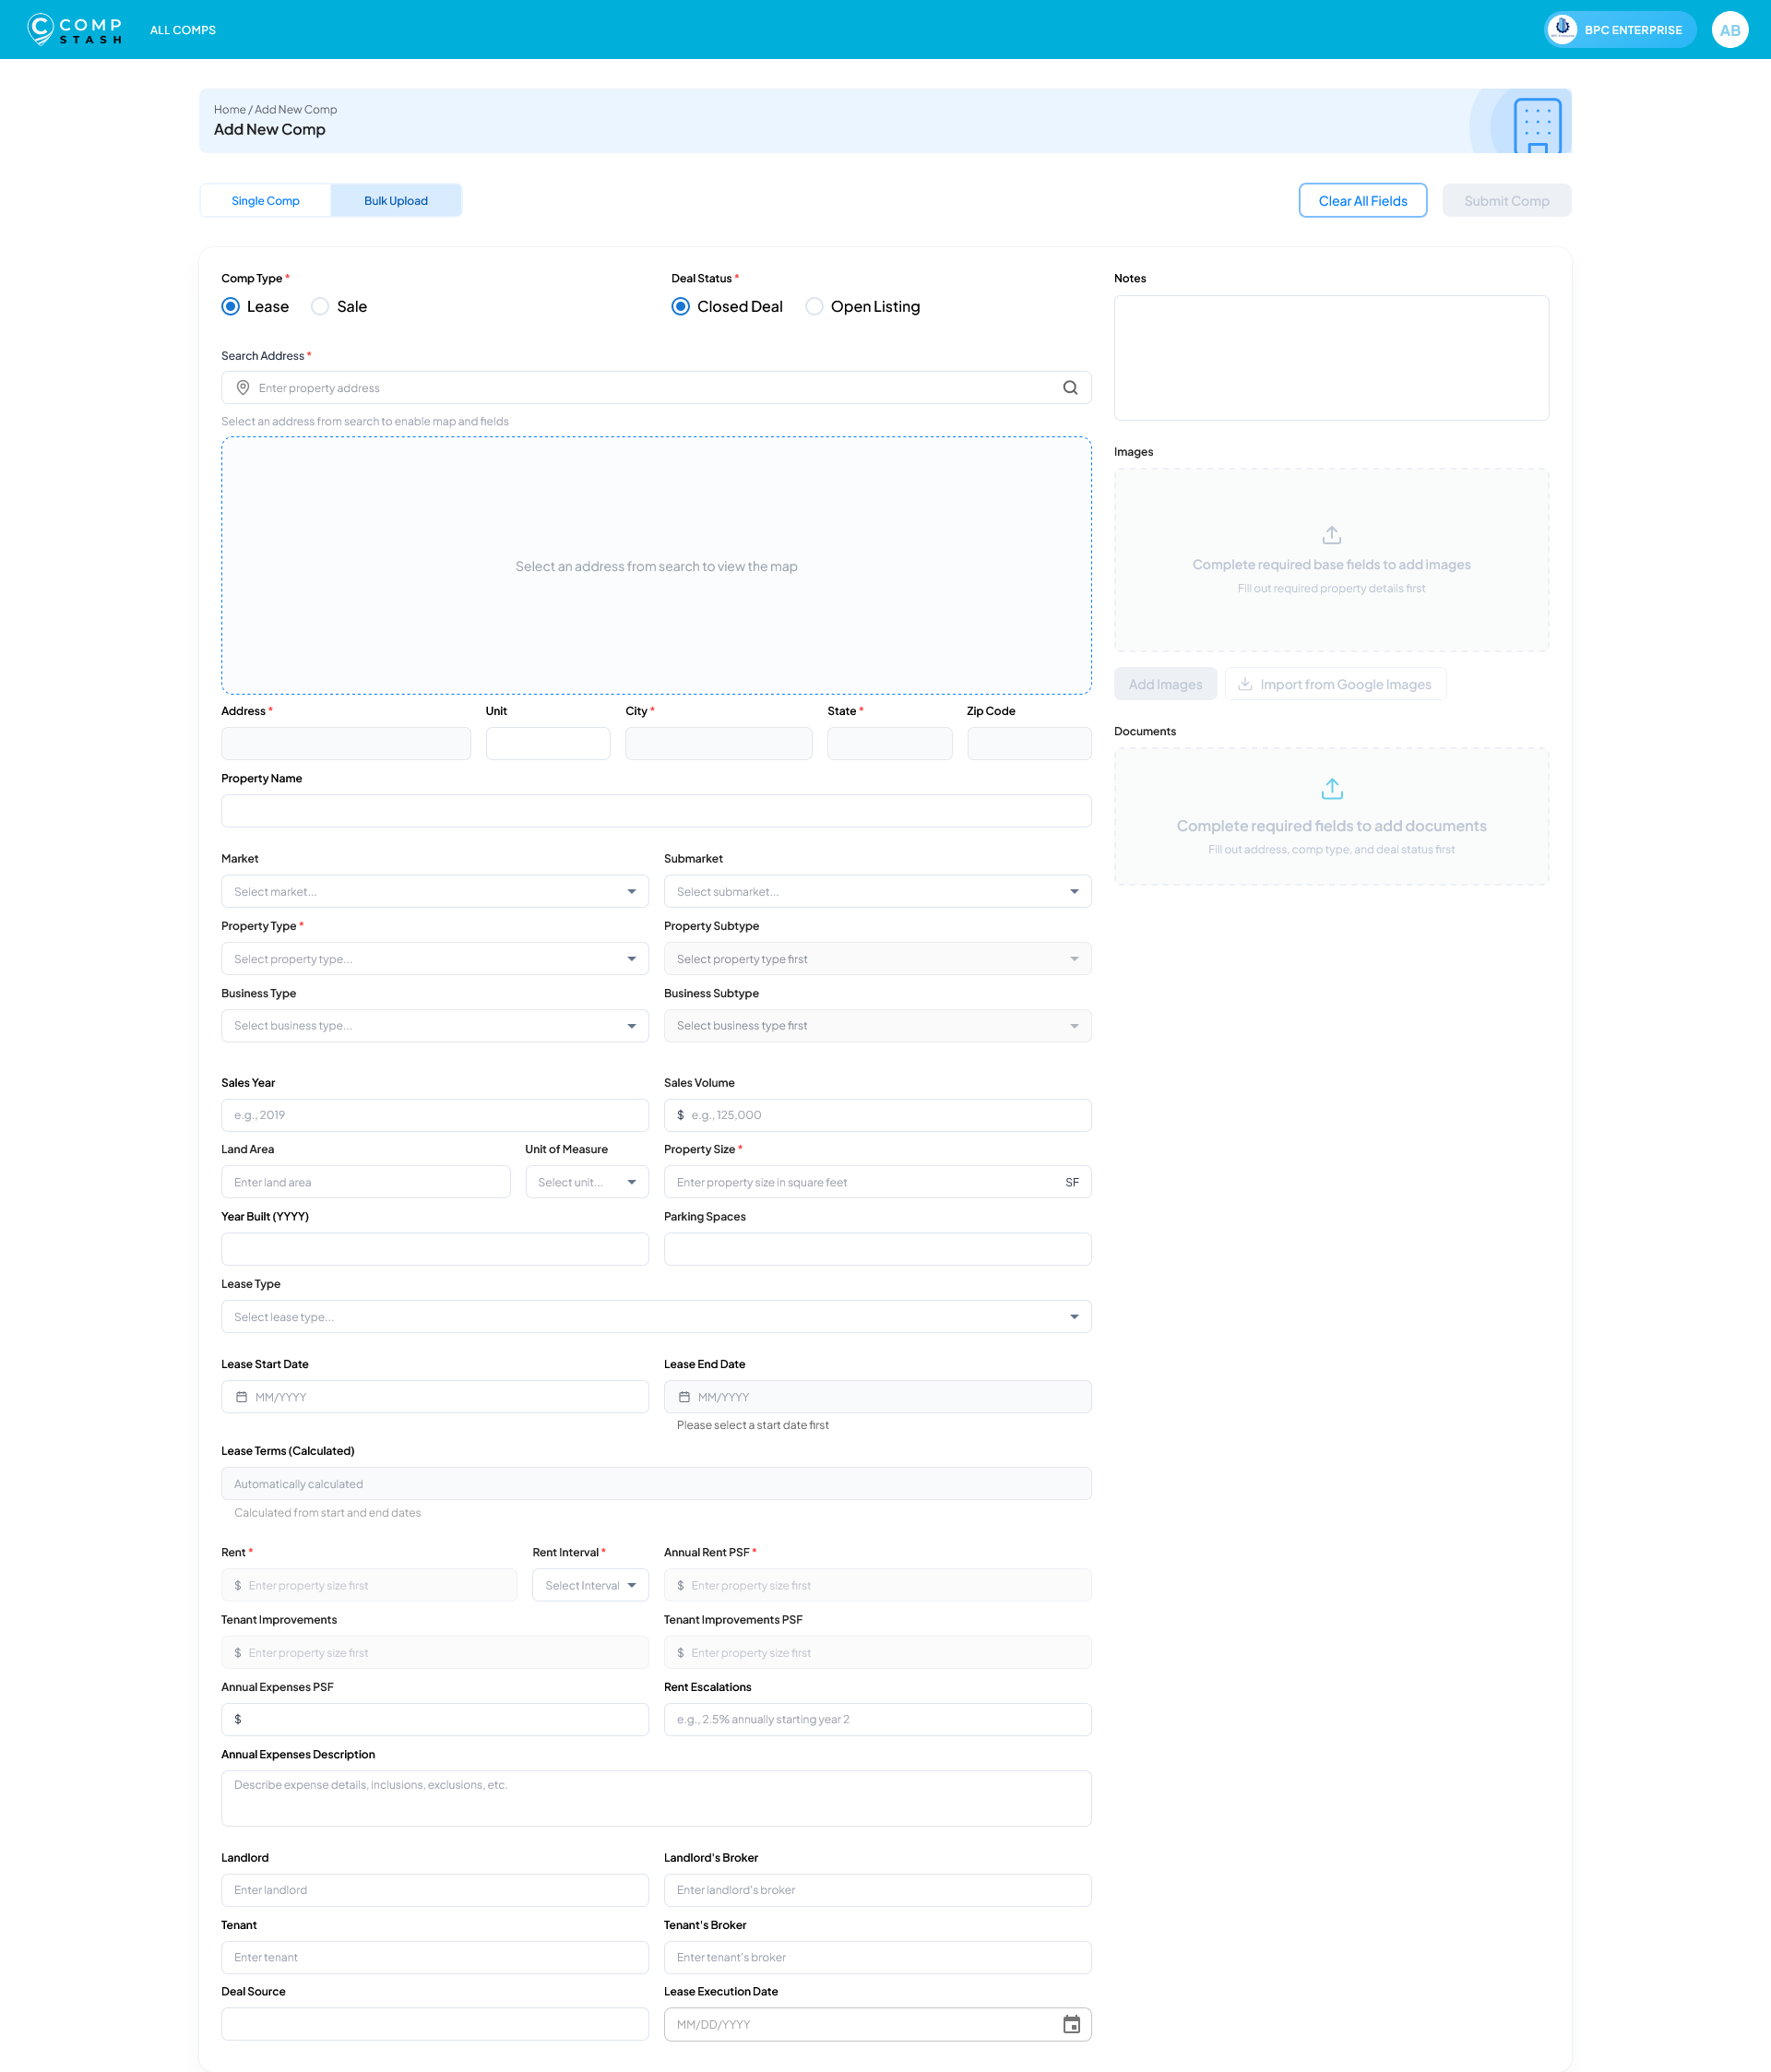Select the Sale comp type radio
1771x2072 pixels.
click(x=320, y=307)
